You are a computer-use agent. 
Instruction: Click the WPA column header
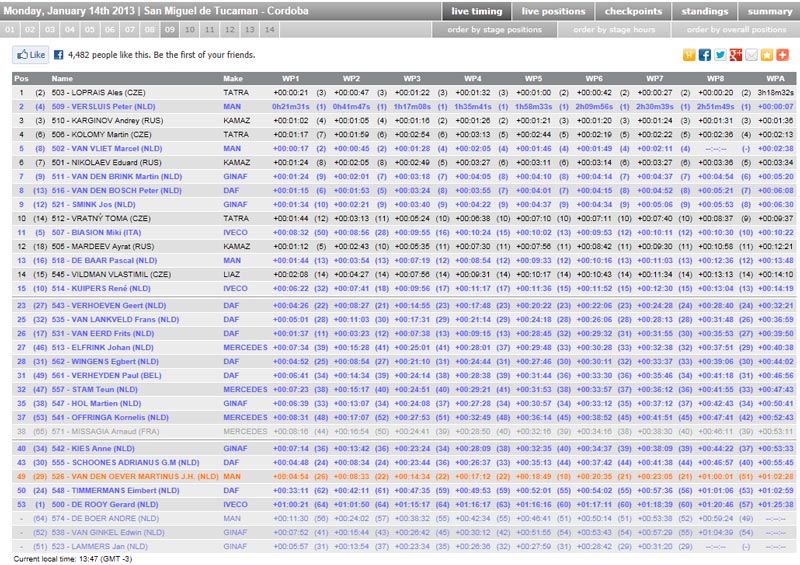tap(776, 79)
